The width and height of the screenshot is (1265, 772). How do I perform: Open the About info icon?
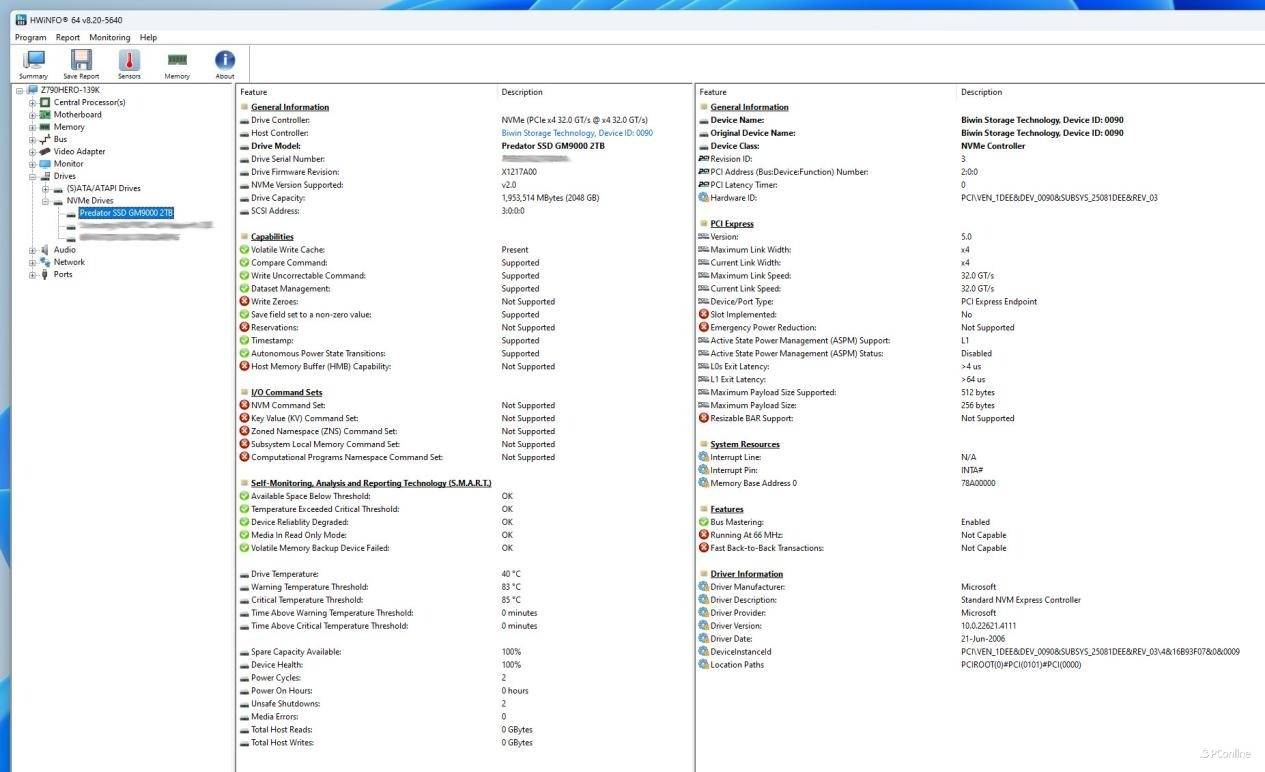coord(225,62)
